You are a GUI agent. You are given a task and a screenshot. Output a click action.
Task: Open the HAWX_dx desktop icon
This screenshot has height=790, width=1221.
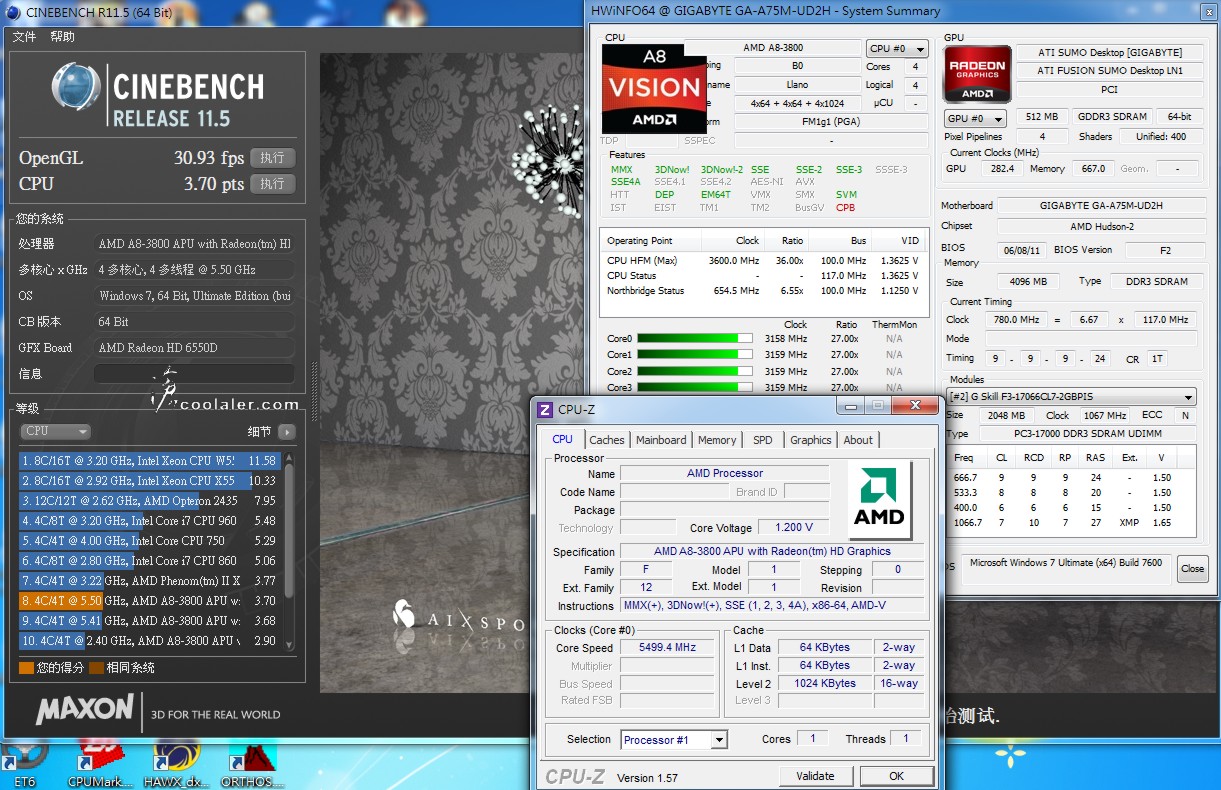click(x=175, y=766)
